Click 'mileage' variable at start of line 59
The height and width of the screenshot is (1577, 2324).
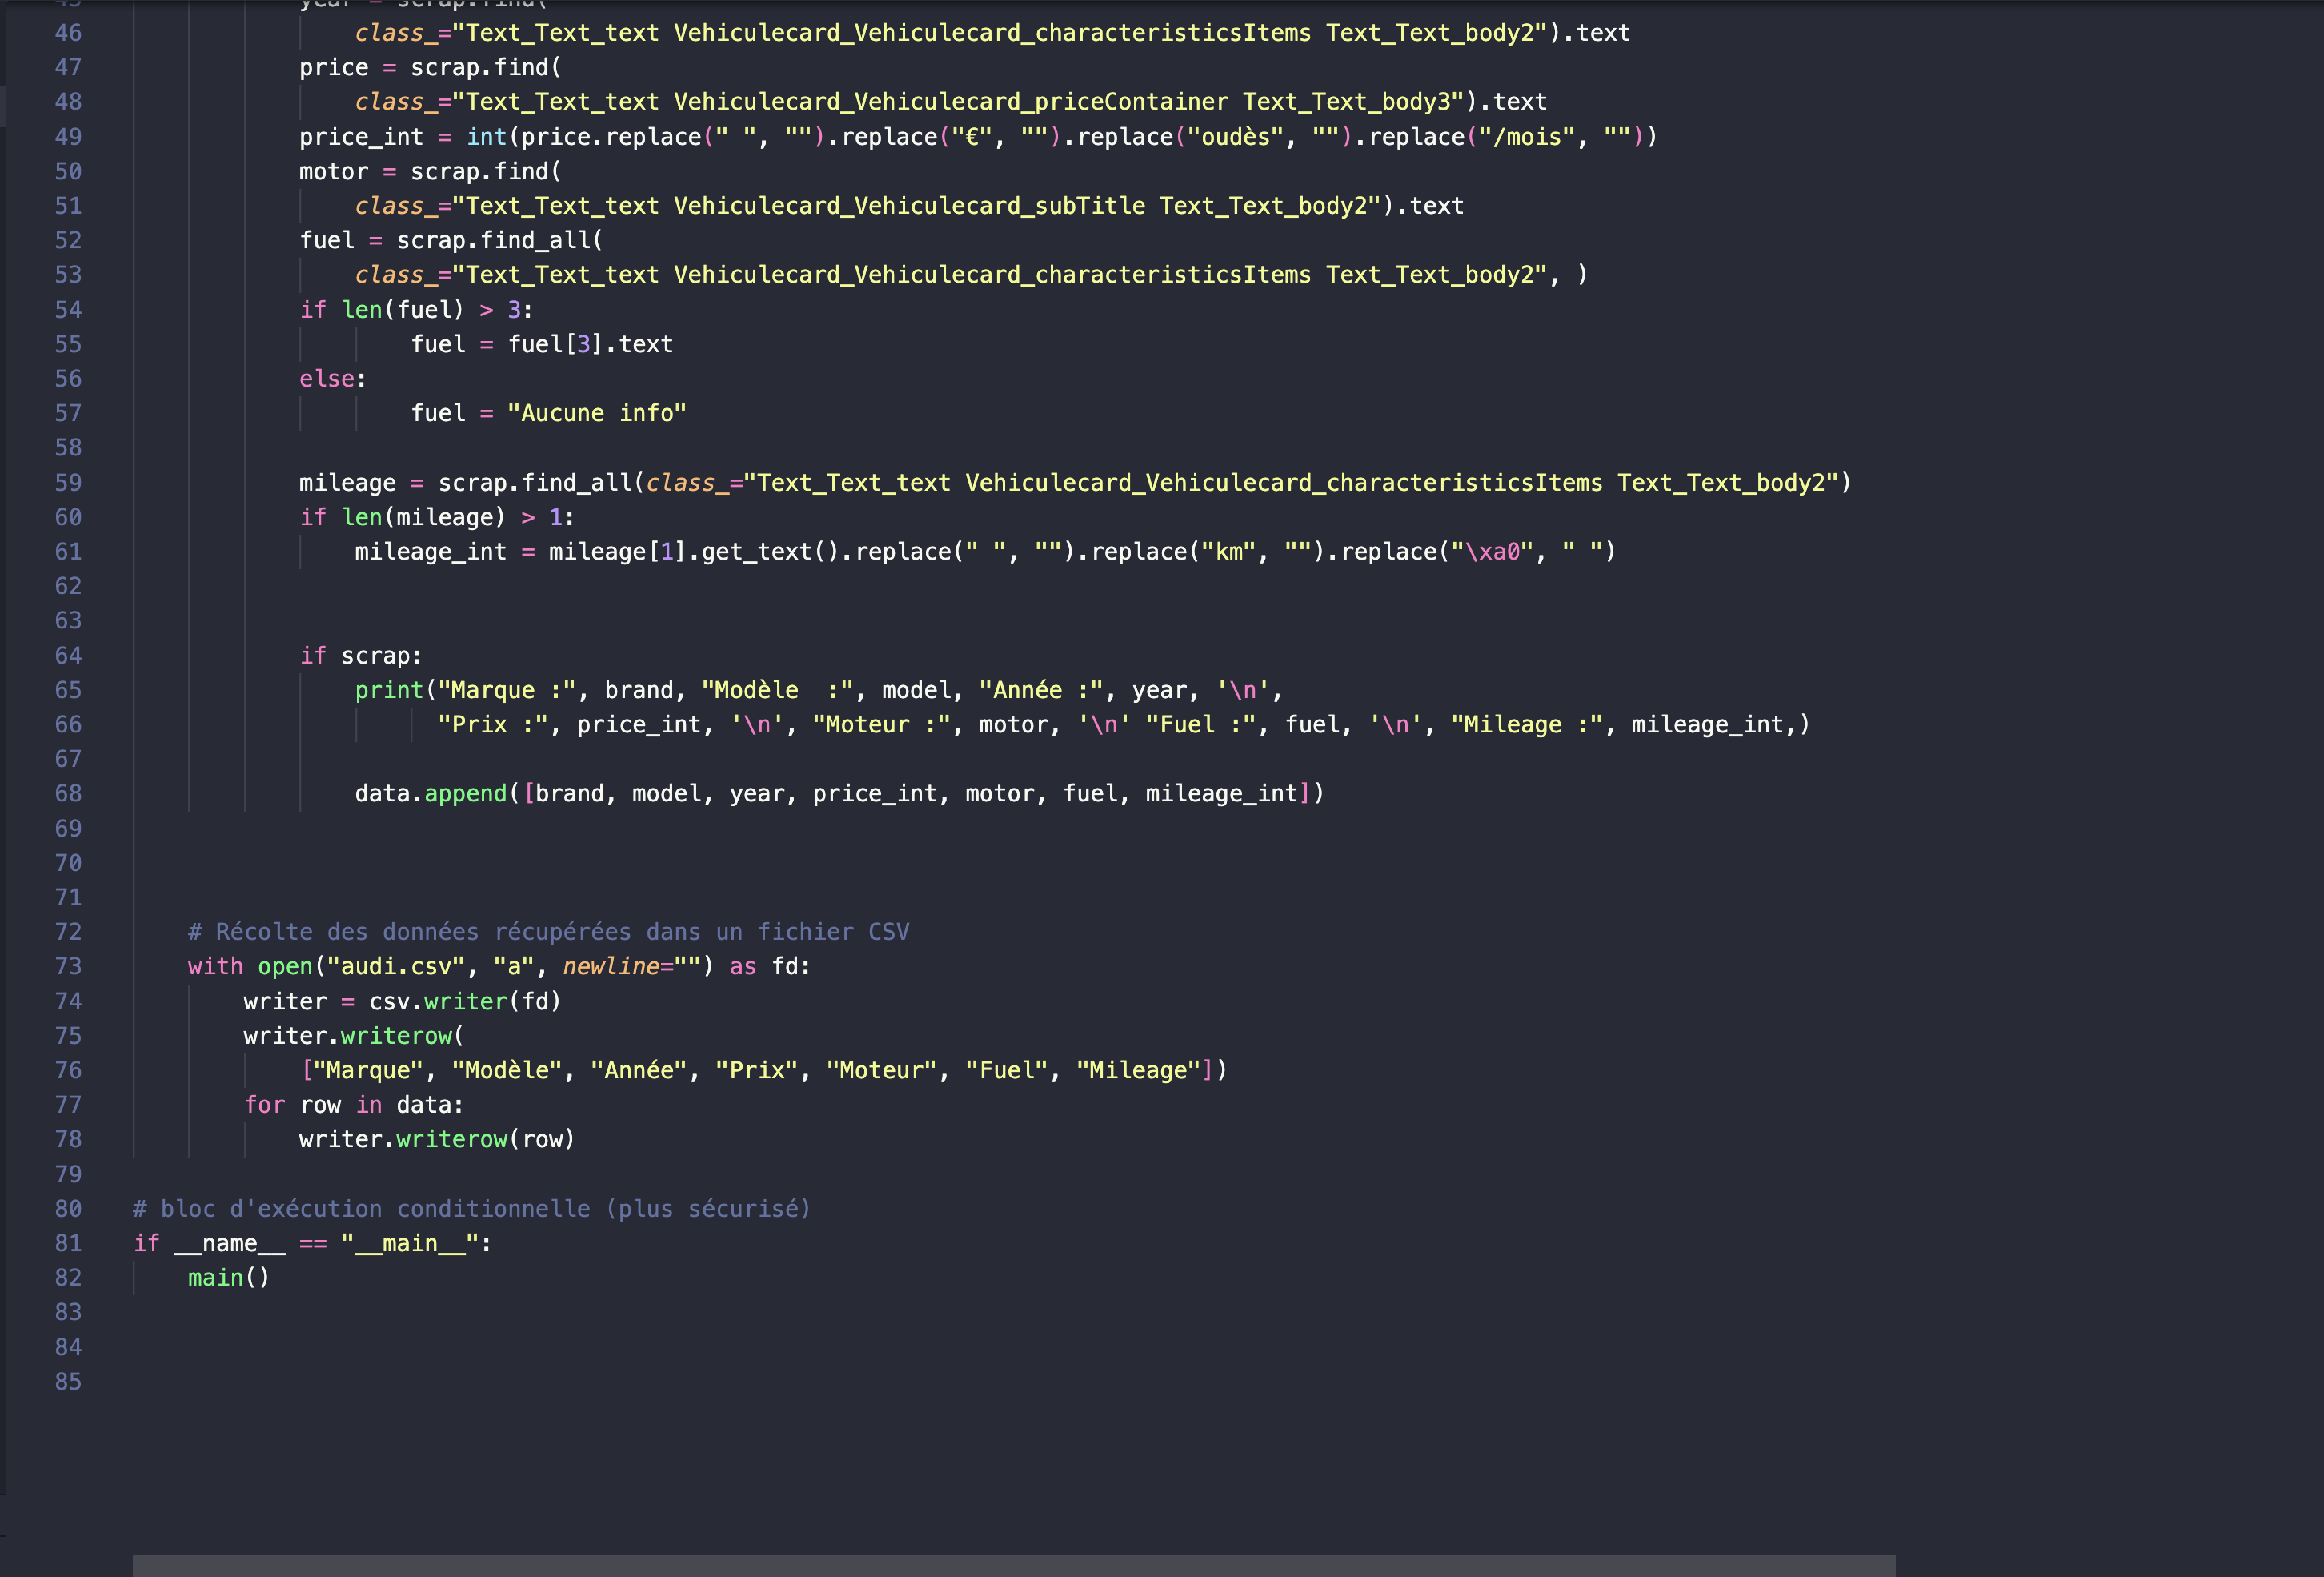pyautogui.click(x=347, y=483)
